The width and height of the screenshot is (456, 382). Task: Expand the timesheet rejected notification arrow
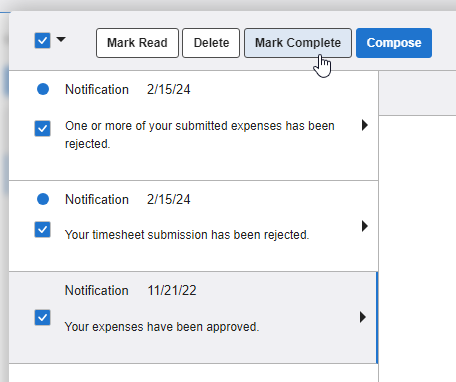coord(365,226)
